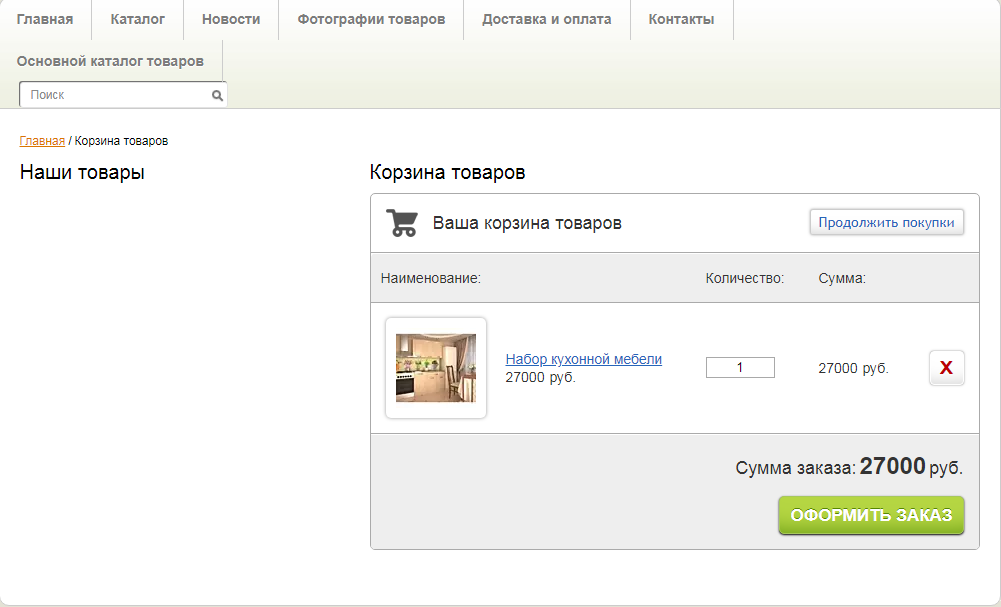Click the Наши товары sidebar heading
1001x607 pixels.
tap(82, 172)
